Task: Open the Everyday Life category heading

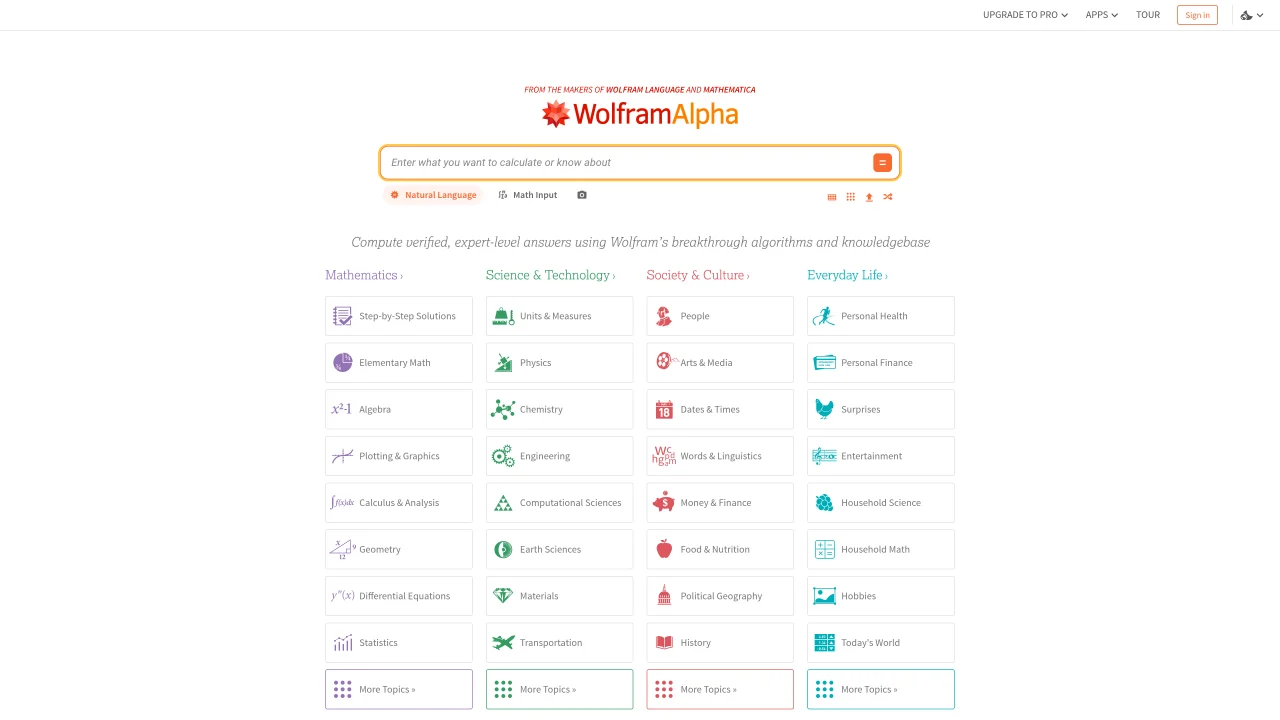Action: coord(847,275)
